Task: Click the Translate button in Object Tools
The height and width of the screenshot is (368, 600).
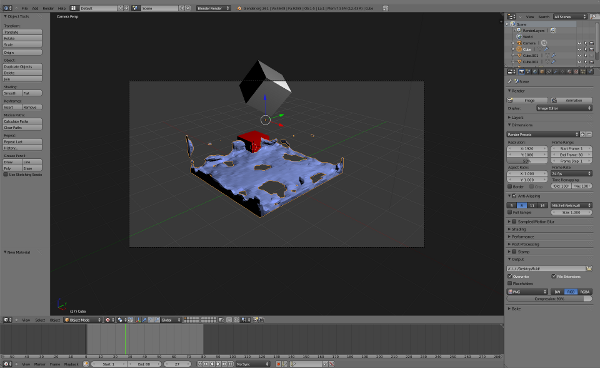Action: coord(23,32)
